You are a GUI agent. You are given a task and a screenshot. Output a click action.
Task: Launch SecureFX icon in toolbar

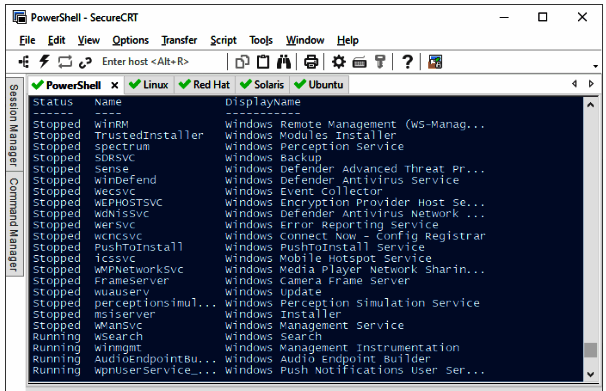point(435,62)
